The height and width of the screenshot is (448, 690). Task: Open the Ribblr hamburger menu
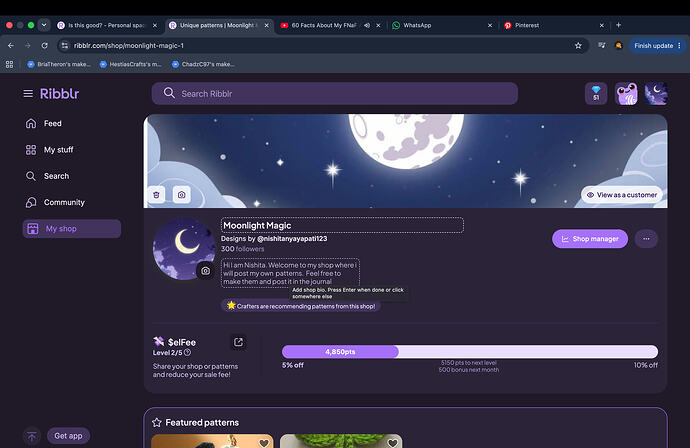[x=28, y=93]
